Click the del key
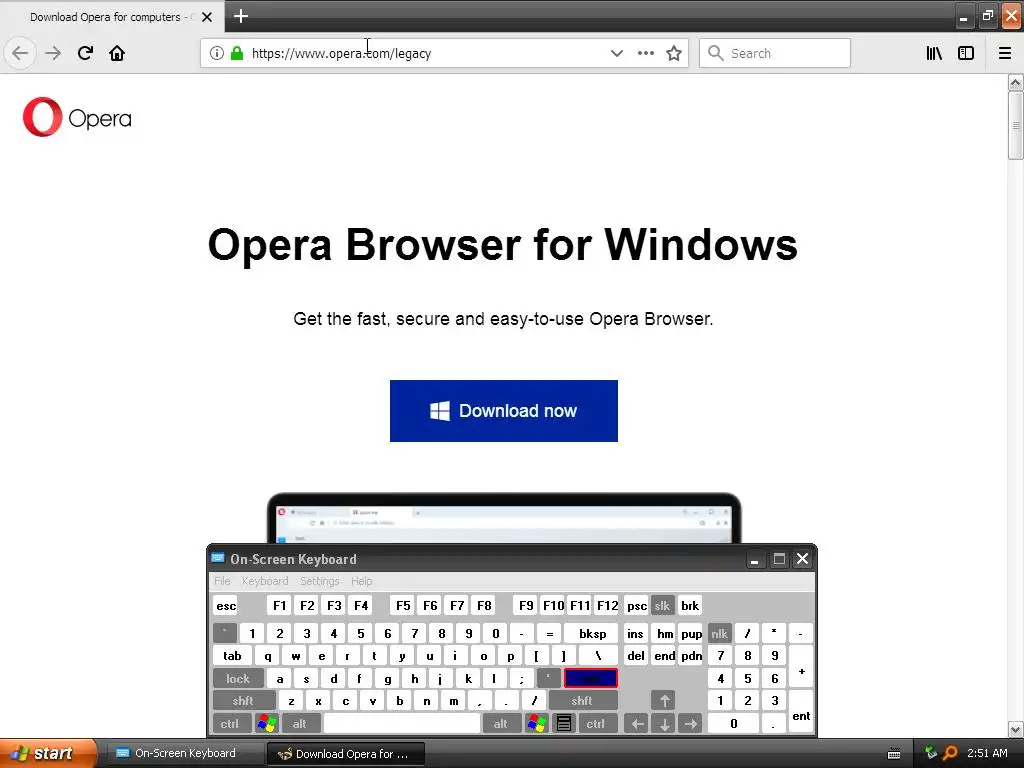Screen dimensions: 1024x768 point(636,656)
